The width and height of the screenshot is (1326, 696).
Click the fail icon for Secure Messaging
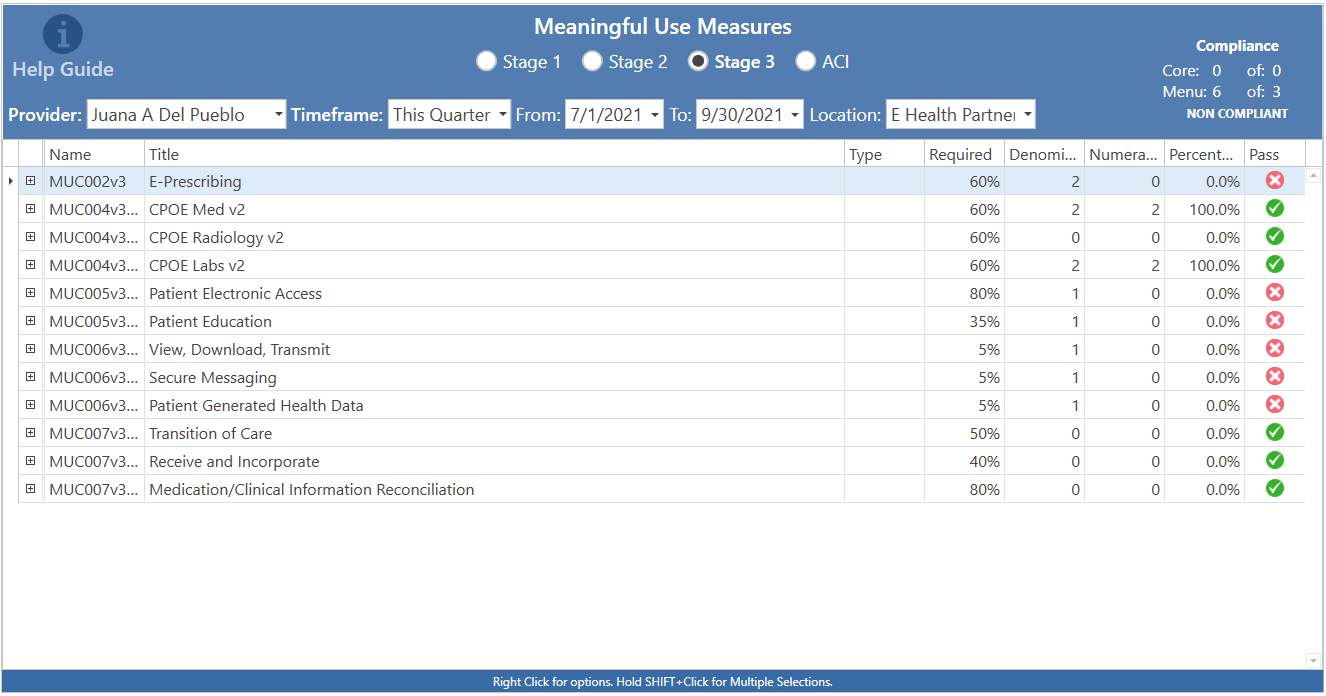[1275, 377]
